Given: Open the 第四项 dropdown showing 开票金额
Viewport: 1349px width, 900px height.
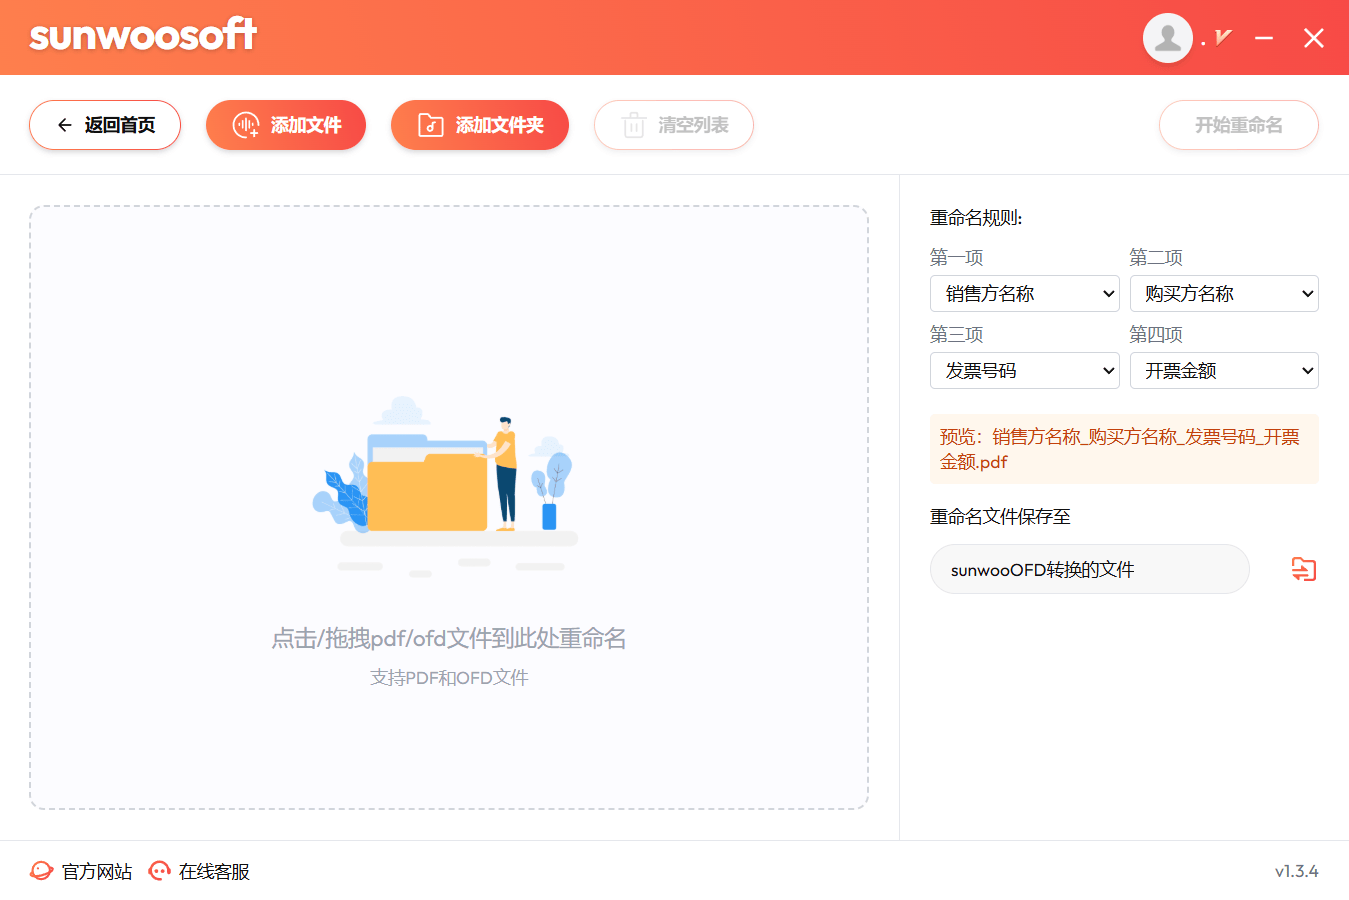Looking at the screenshot, I should 1223,371.
